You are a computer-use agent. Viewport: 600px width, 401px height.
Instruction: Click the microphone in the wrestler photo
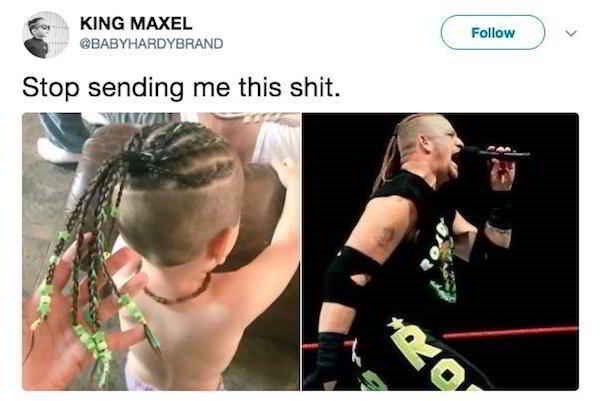point(496,153)
